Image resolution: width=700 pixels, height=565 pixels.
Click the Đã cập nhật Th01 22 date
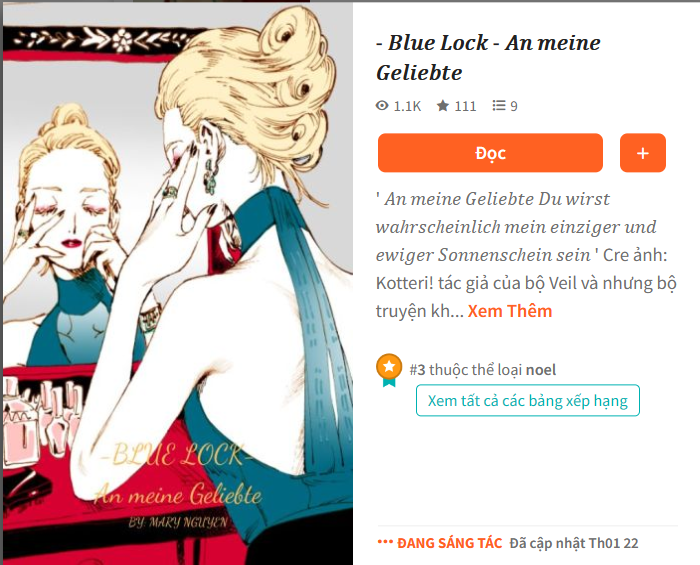(574, 543)
